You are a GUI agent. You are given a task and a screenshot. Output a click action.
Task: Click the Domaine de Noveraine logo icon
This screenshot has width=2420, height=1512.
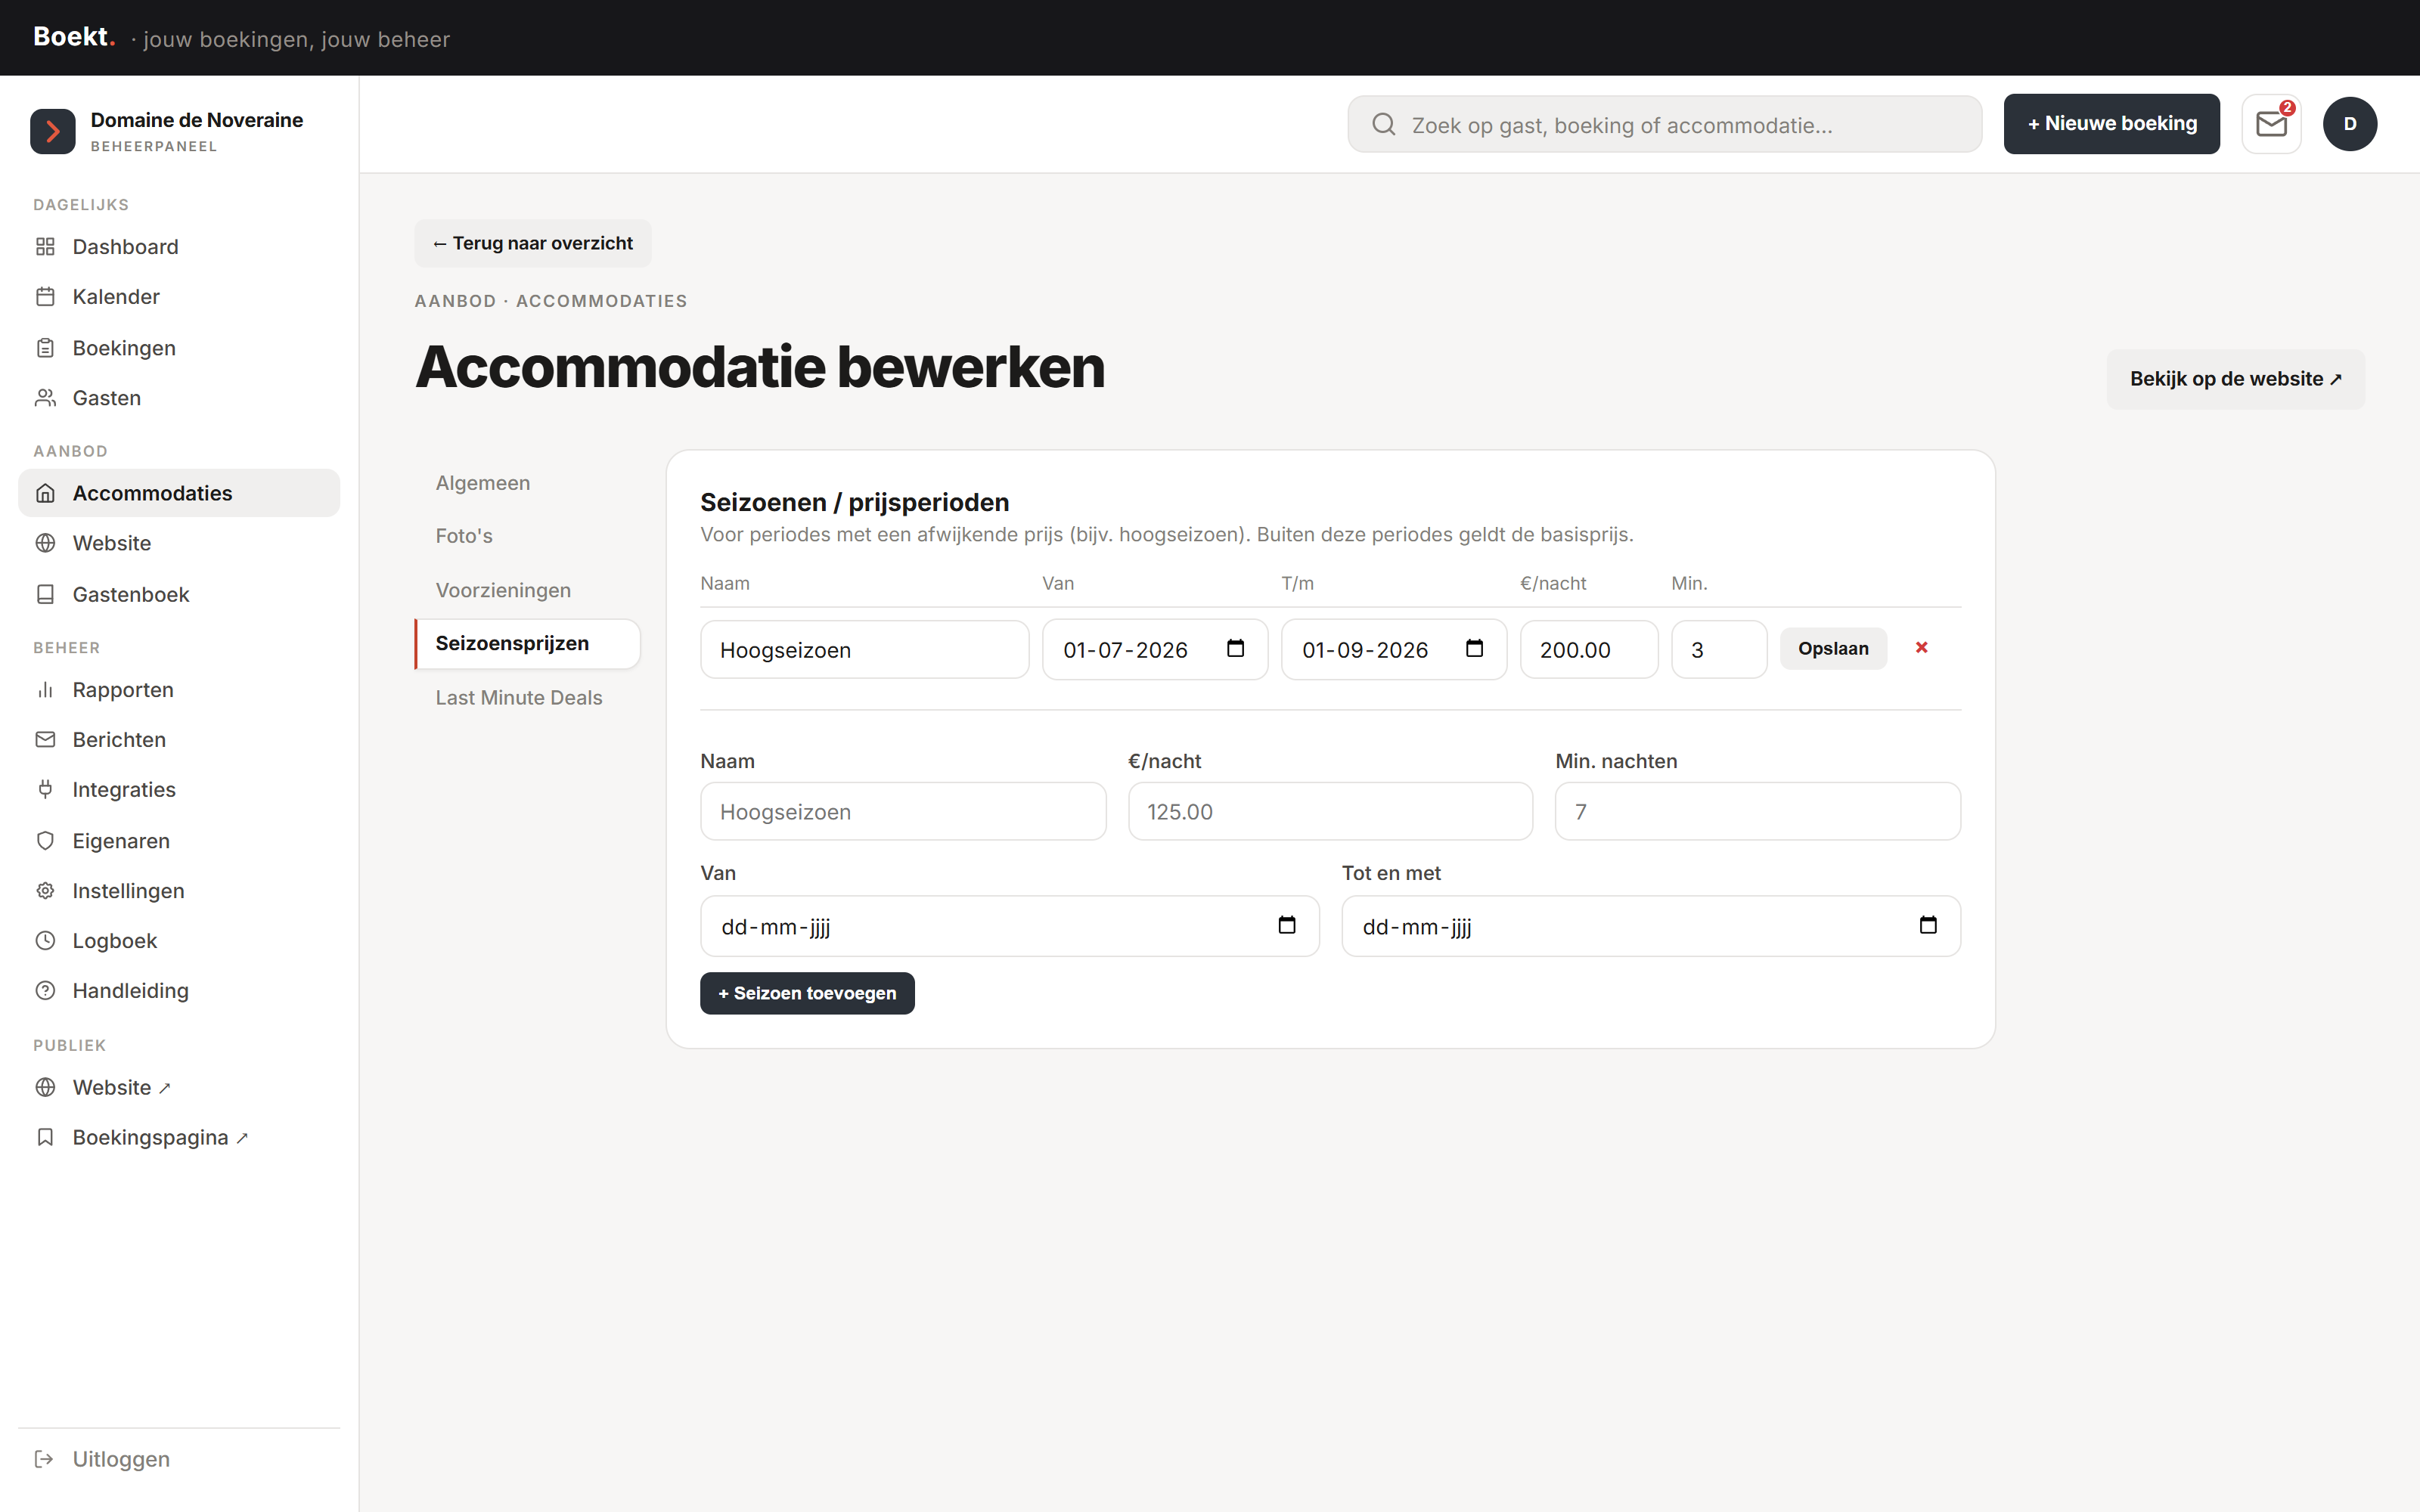[x=53, y=131]
